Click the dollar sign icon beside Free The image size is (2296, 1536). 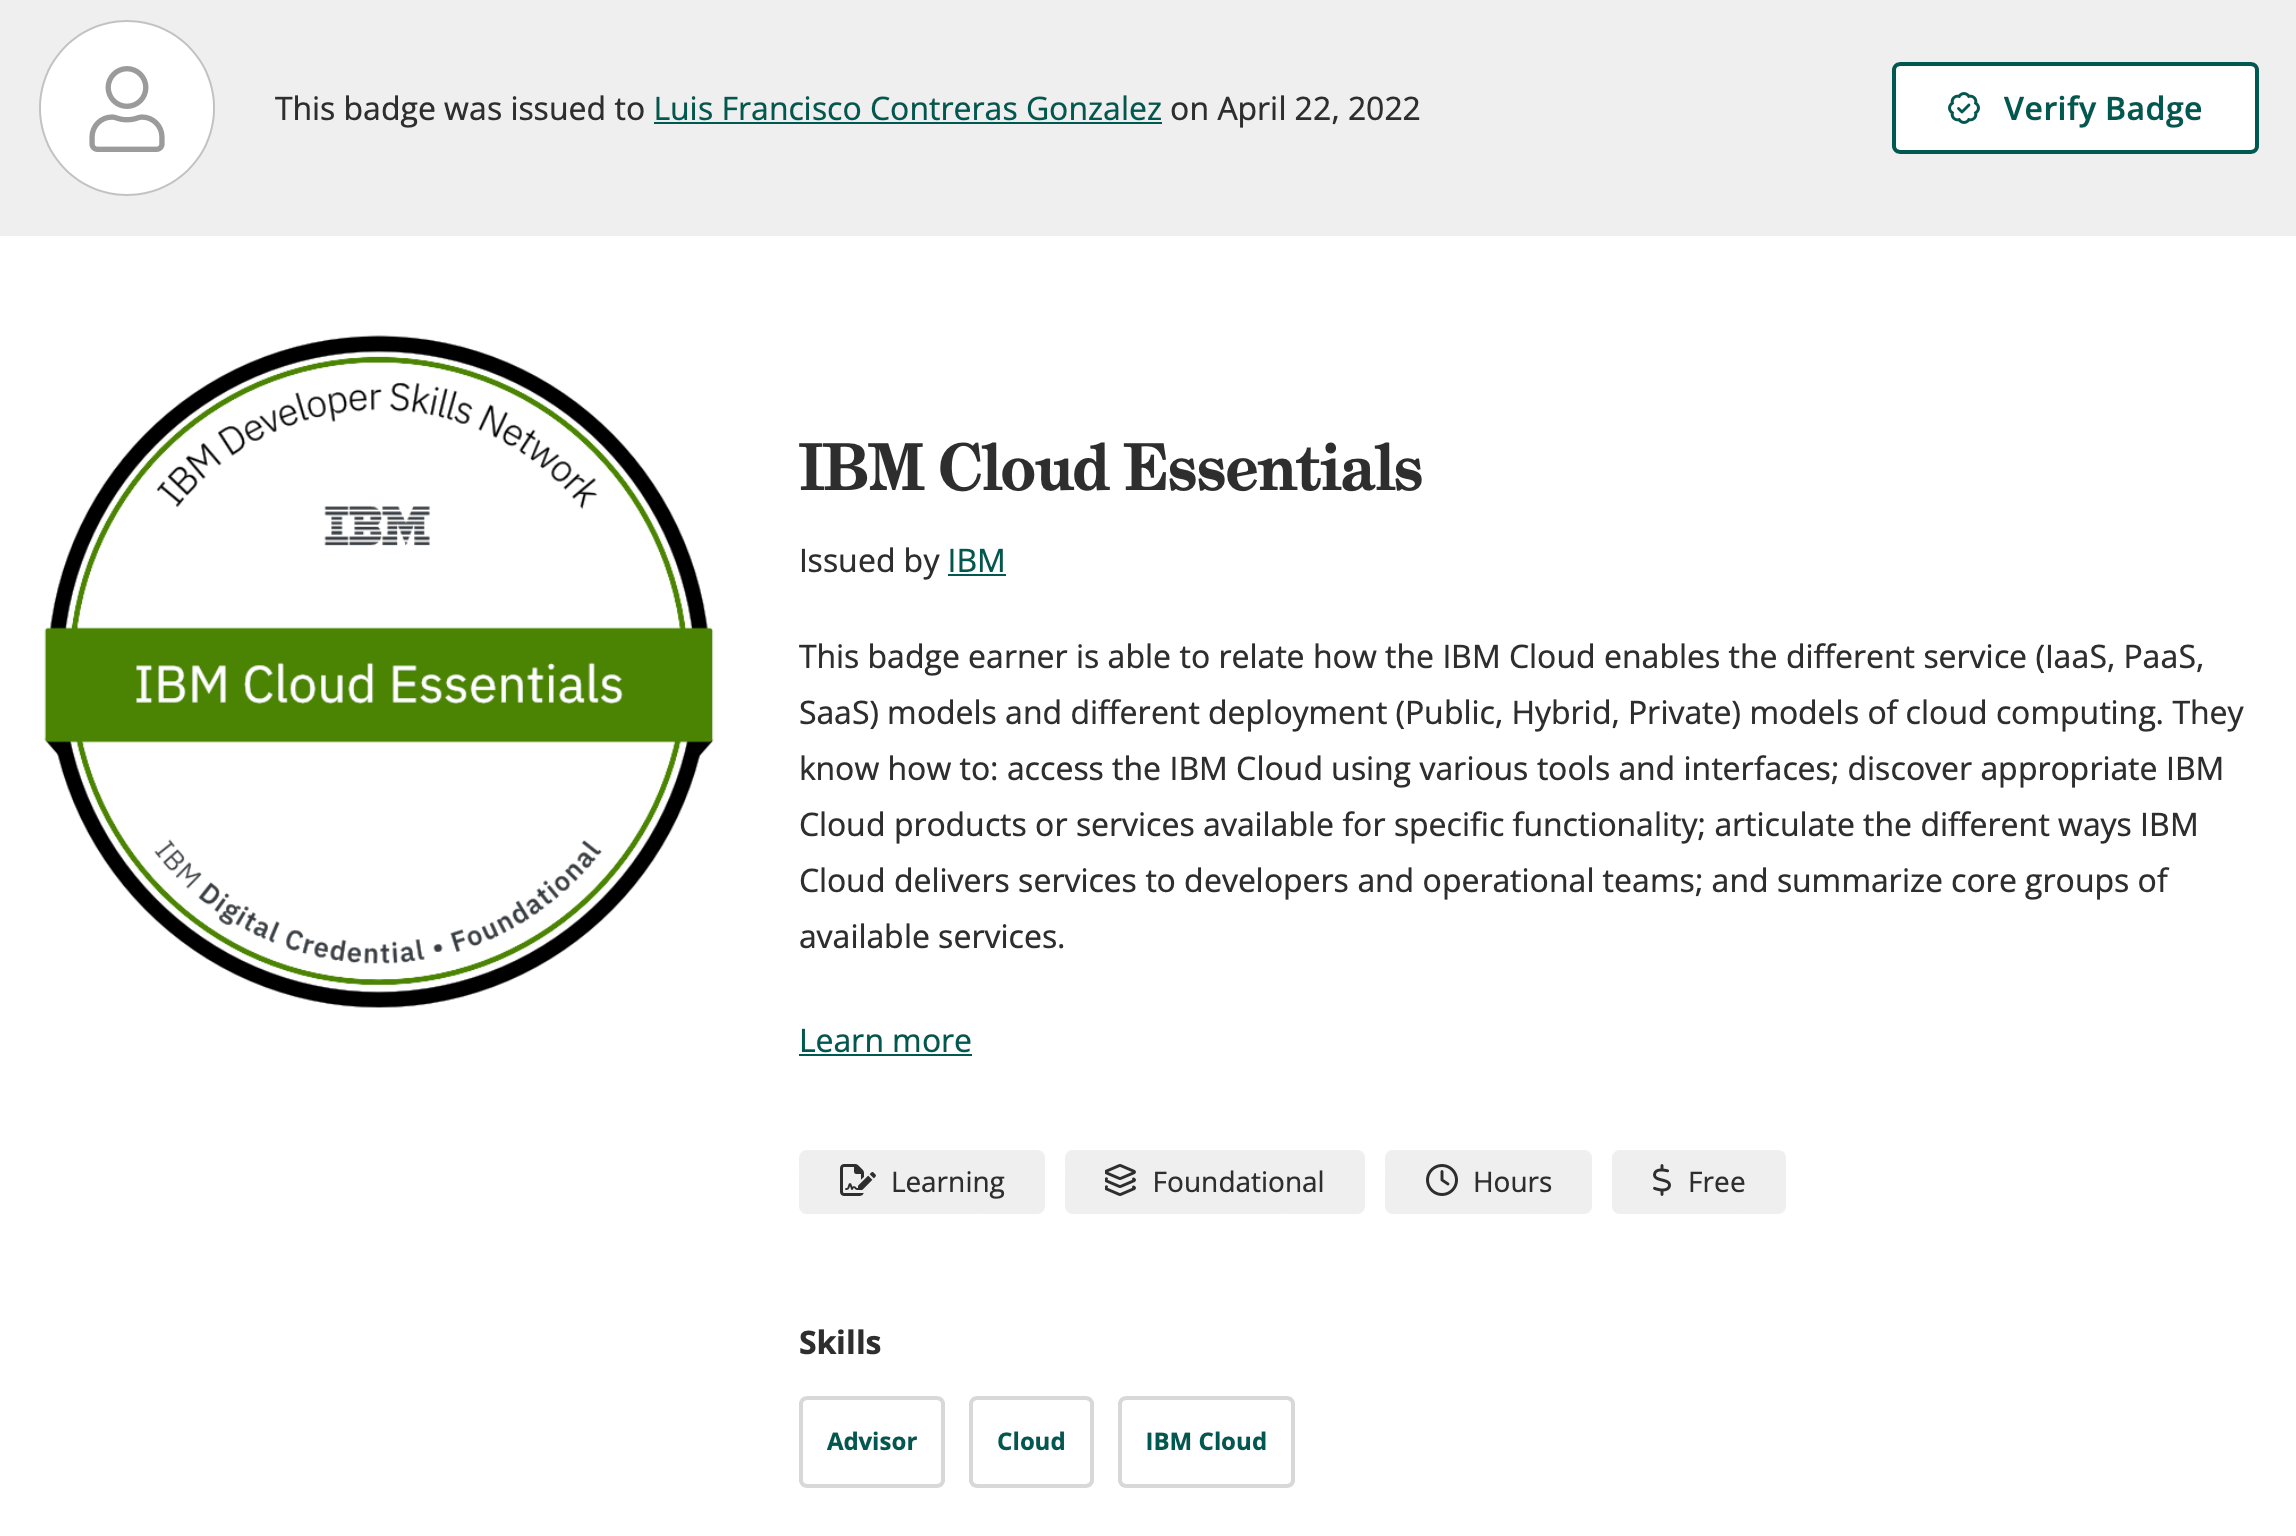coord(1662,1181)
